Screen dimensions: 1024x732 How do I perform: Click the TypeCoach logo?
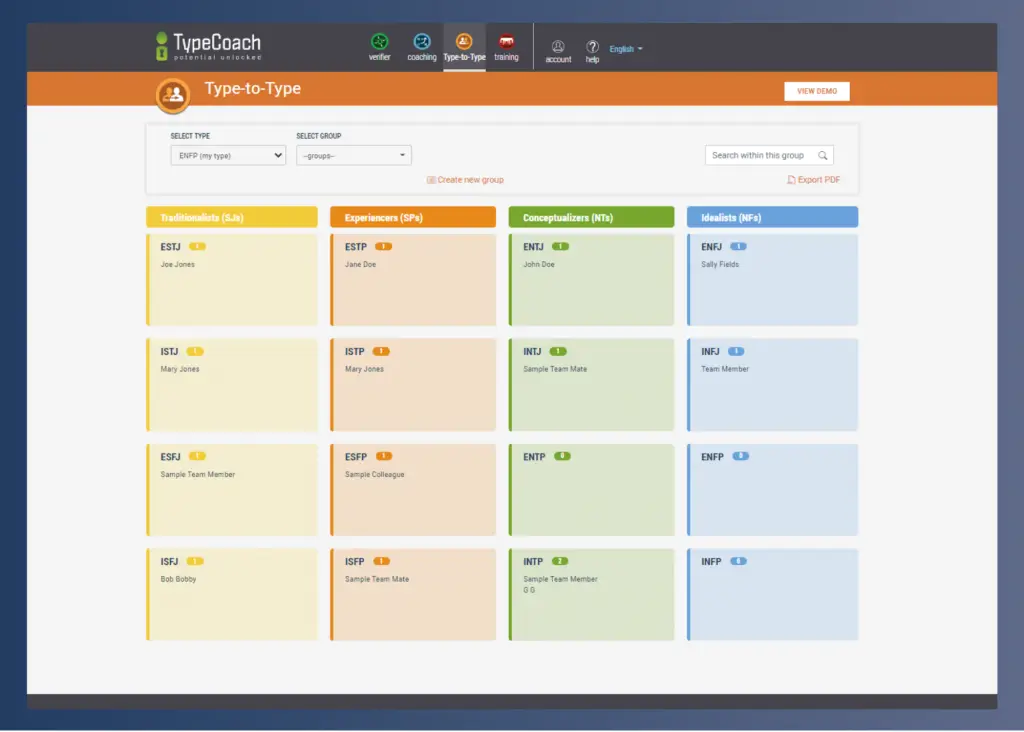point(208,46)
